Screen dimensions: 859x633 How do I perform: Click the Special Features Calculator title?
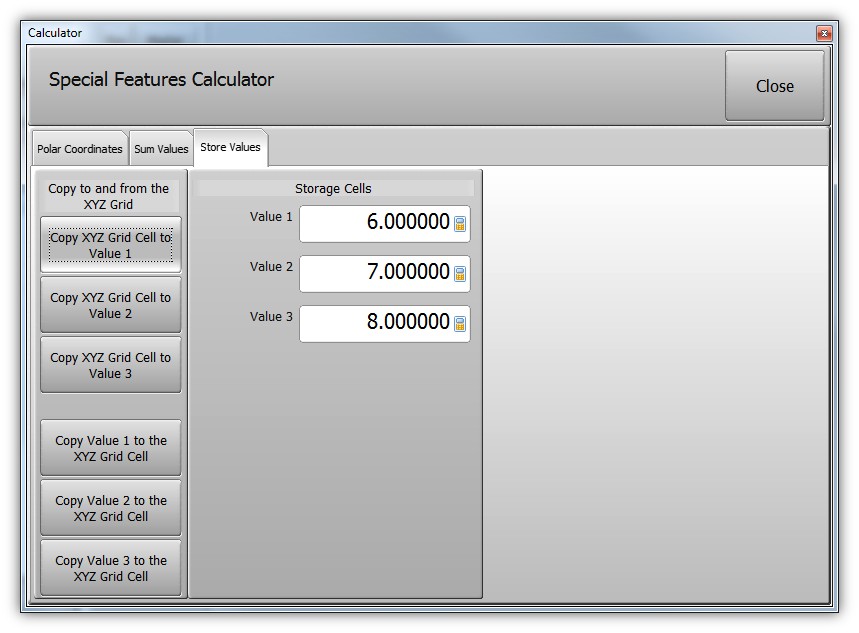(x=161, y=80)
